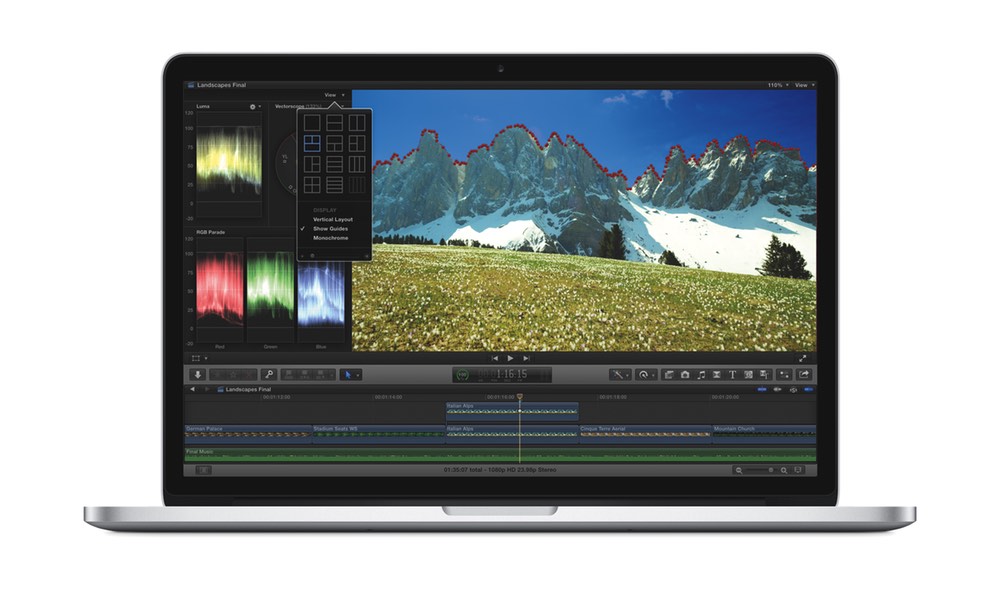Open the Luma scope settings gear menu
This screenshot has height=616, width=1000.
[x=252, y=106]
